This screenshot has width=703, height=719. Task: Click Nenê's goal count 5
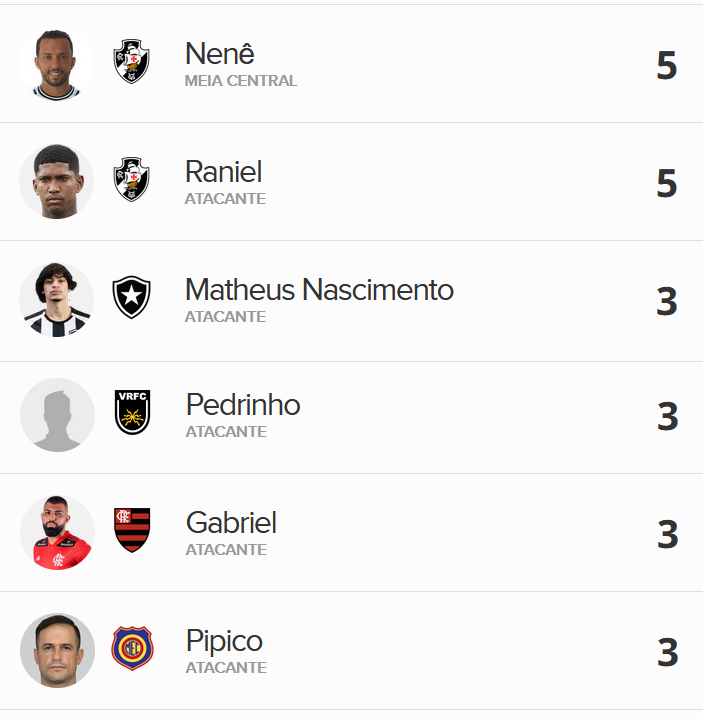pyautogui.click(x=667, y=66)
